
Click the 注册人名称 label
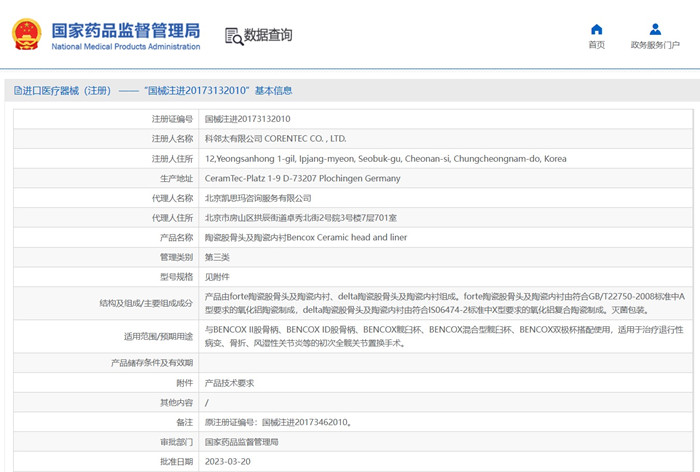(x=172, y=139)
